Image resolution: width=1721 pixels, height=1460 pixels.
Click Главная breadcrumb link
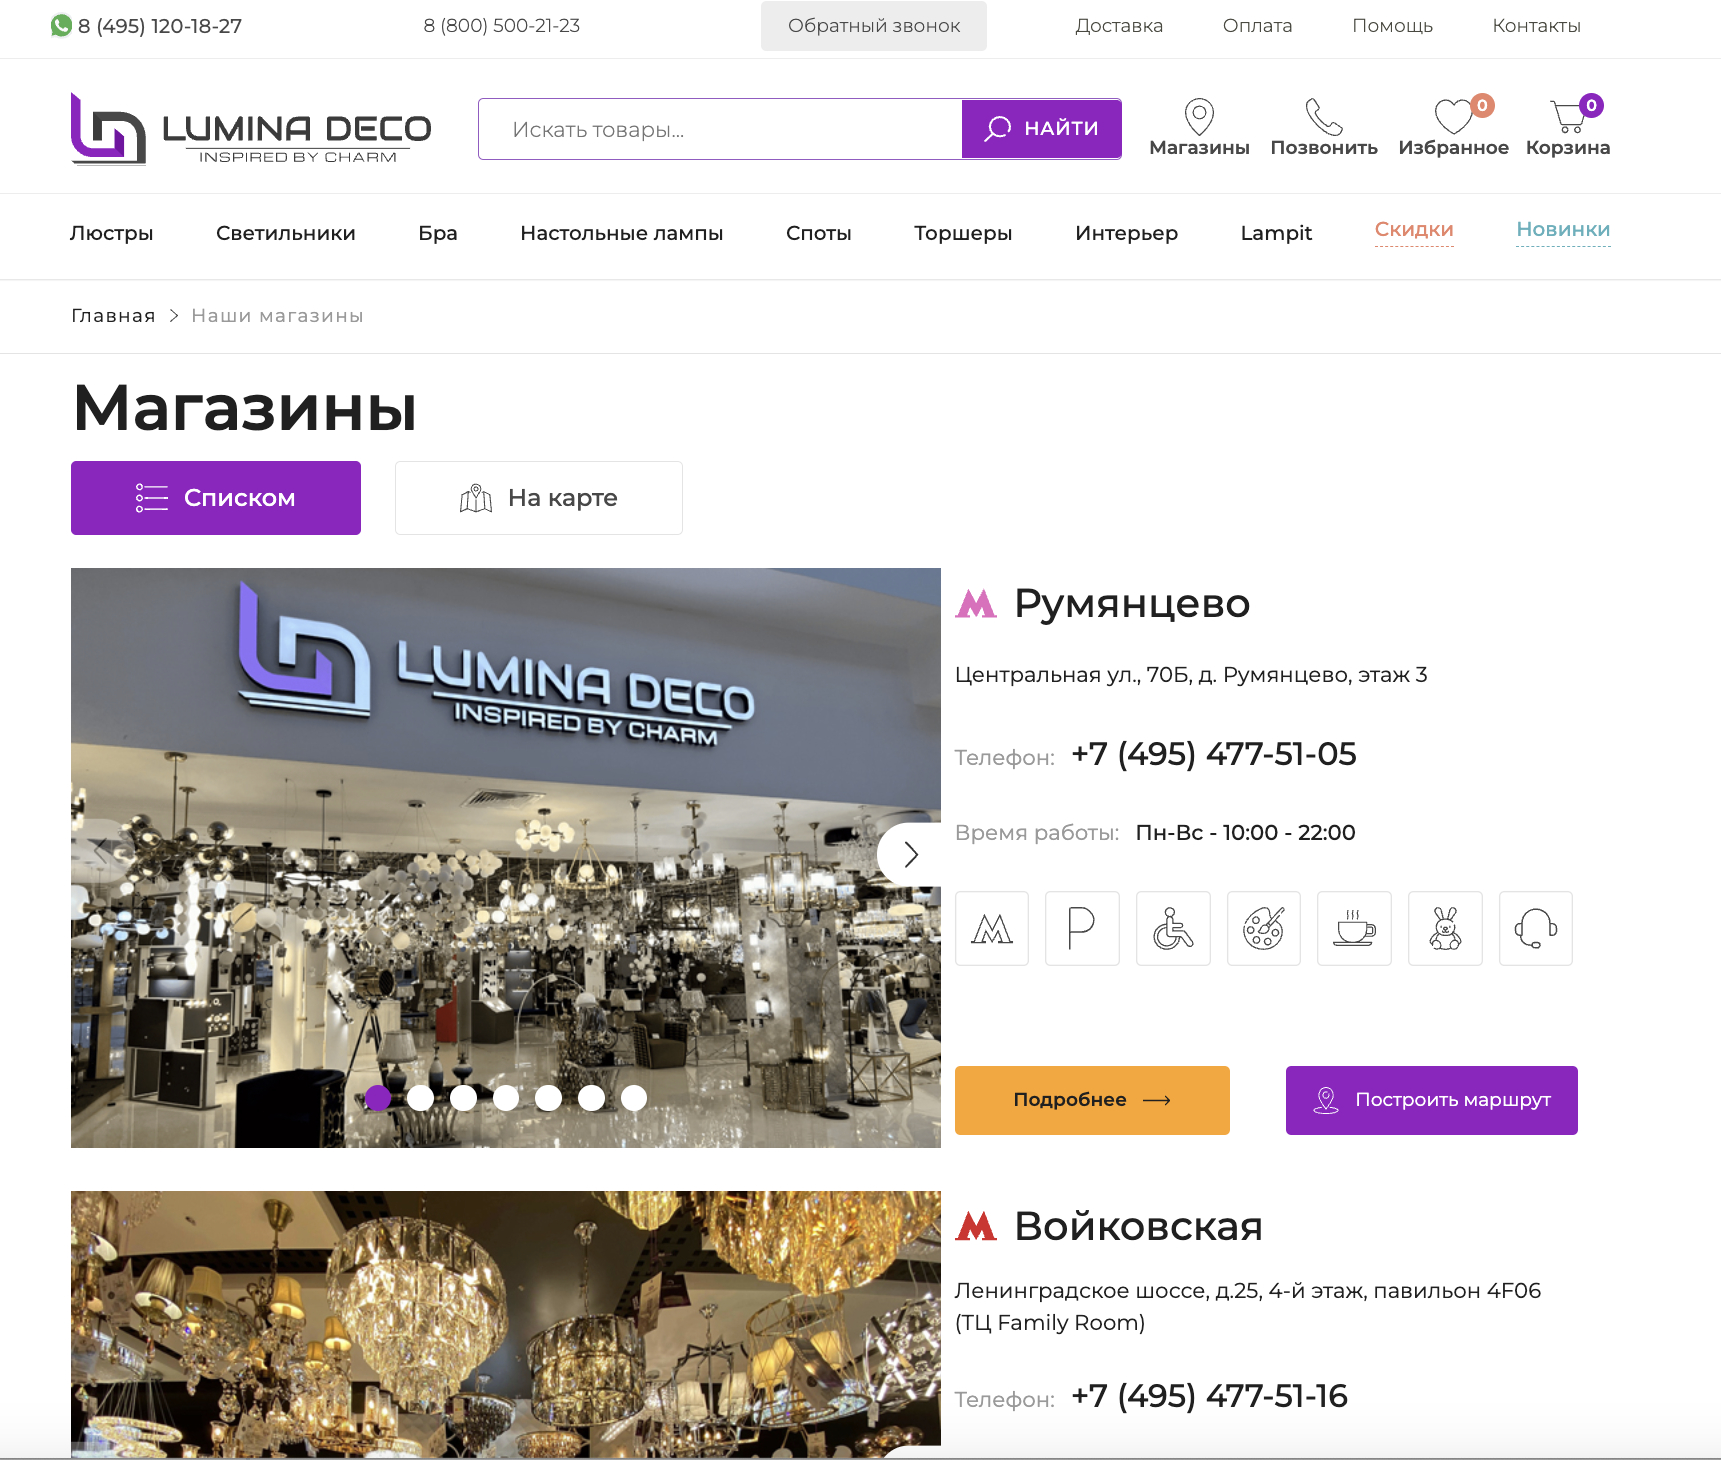click(113, 316)
